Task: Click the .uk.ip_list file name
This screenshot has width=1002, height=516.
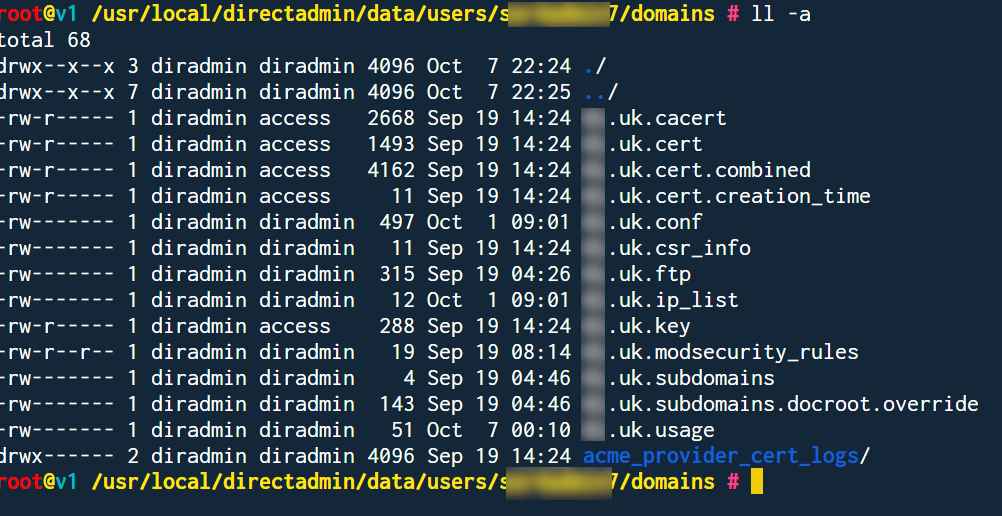Action: (x=672, y=300)
